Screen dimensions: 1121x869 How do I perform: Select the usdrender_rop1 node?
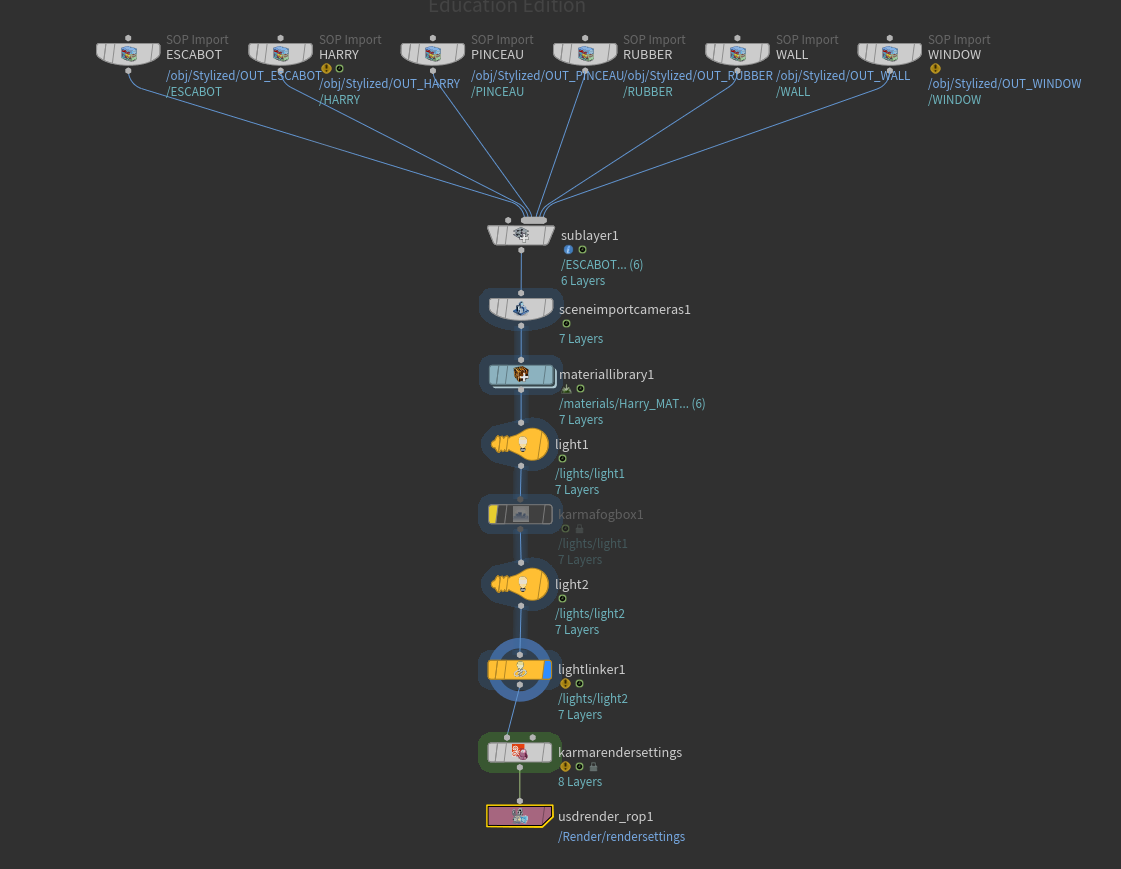(x=520, y=816)
